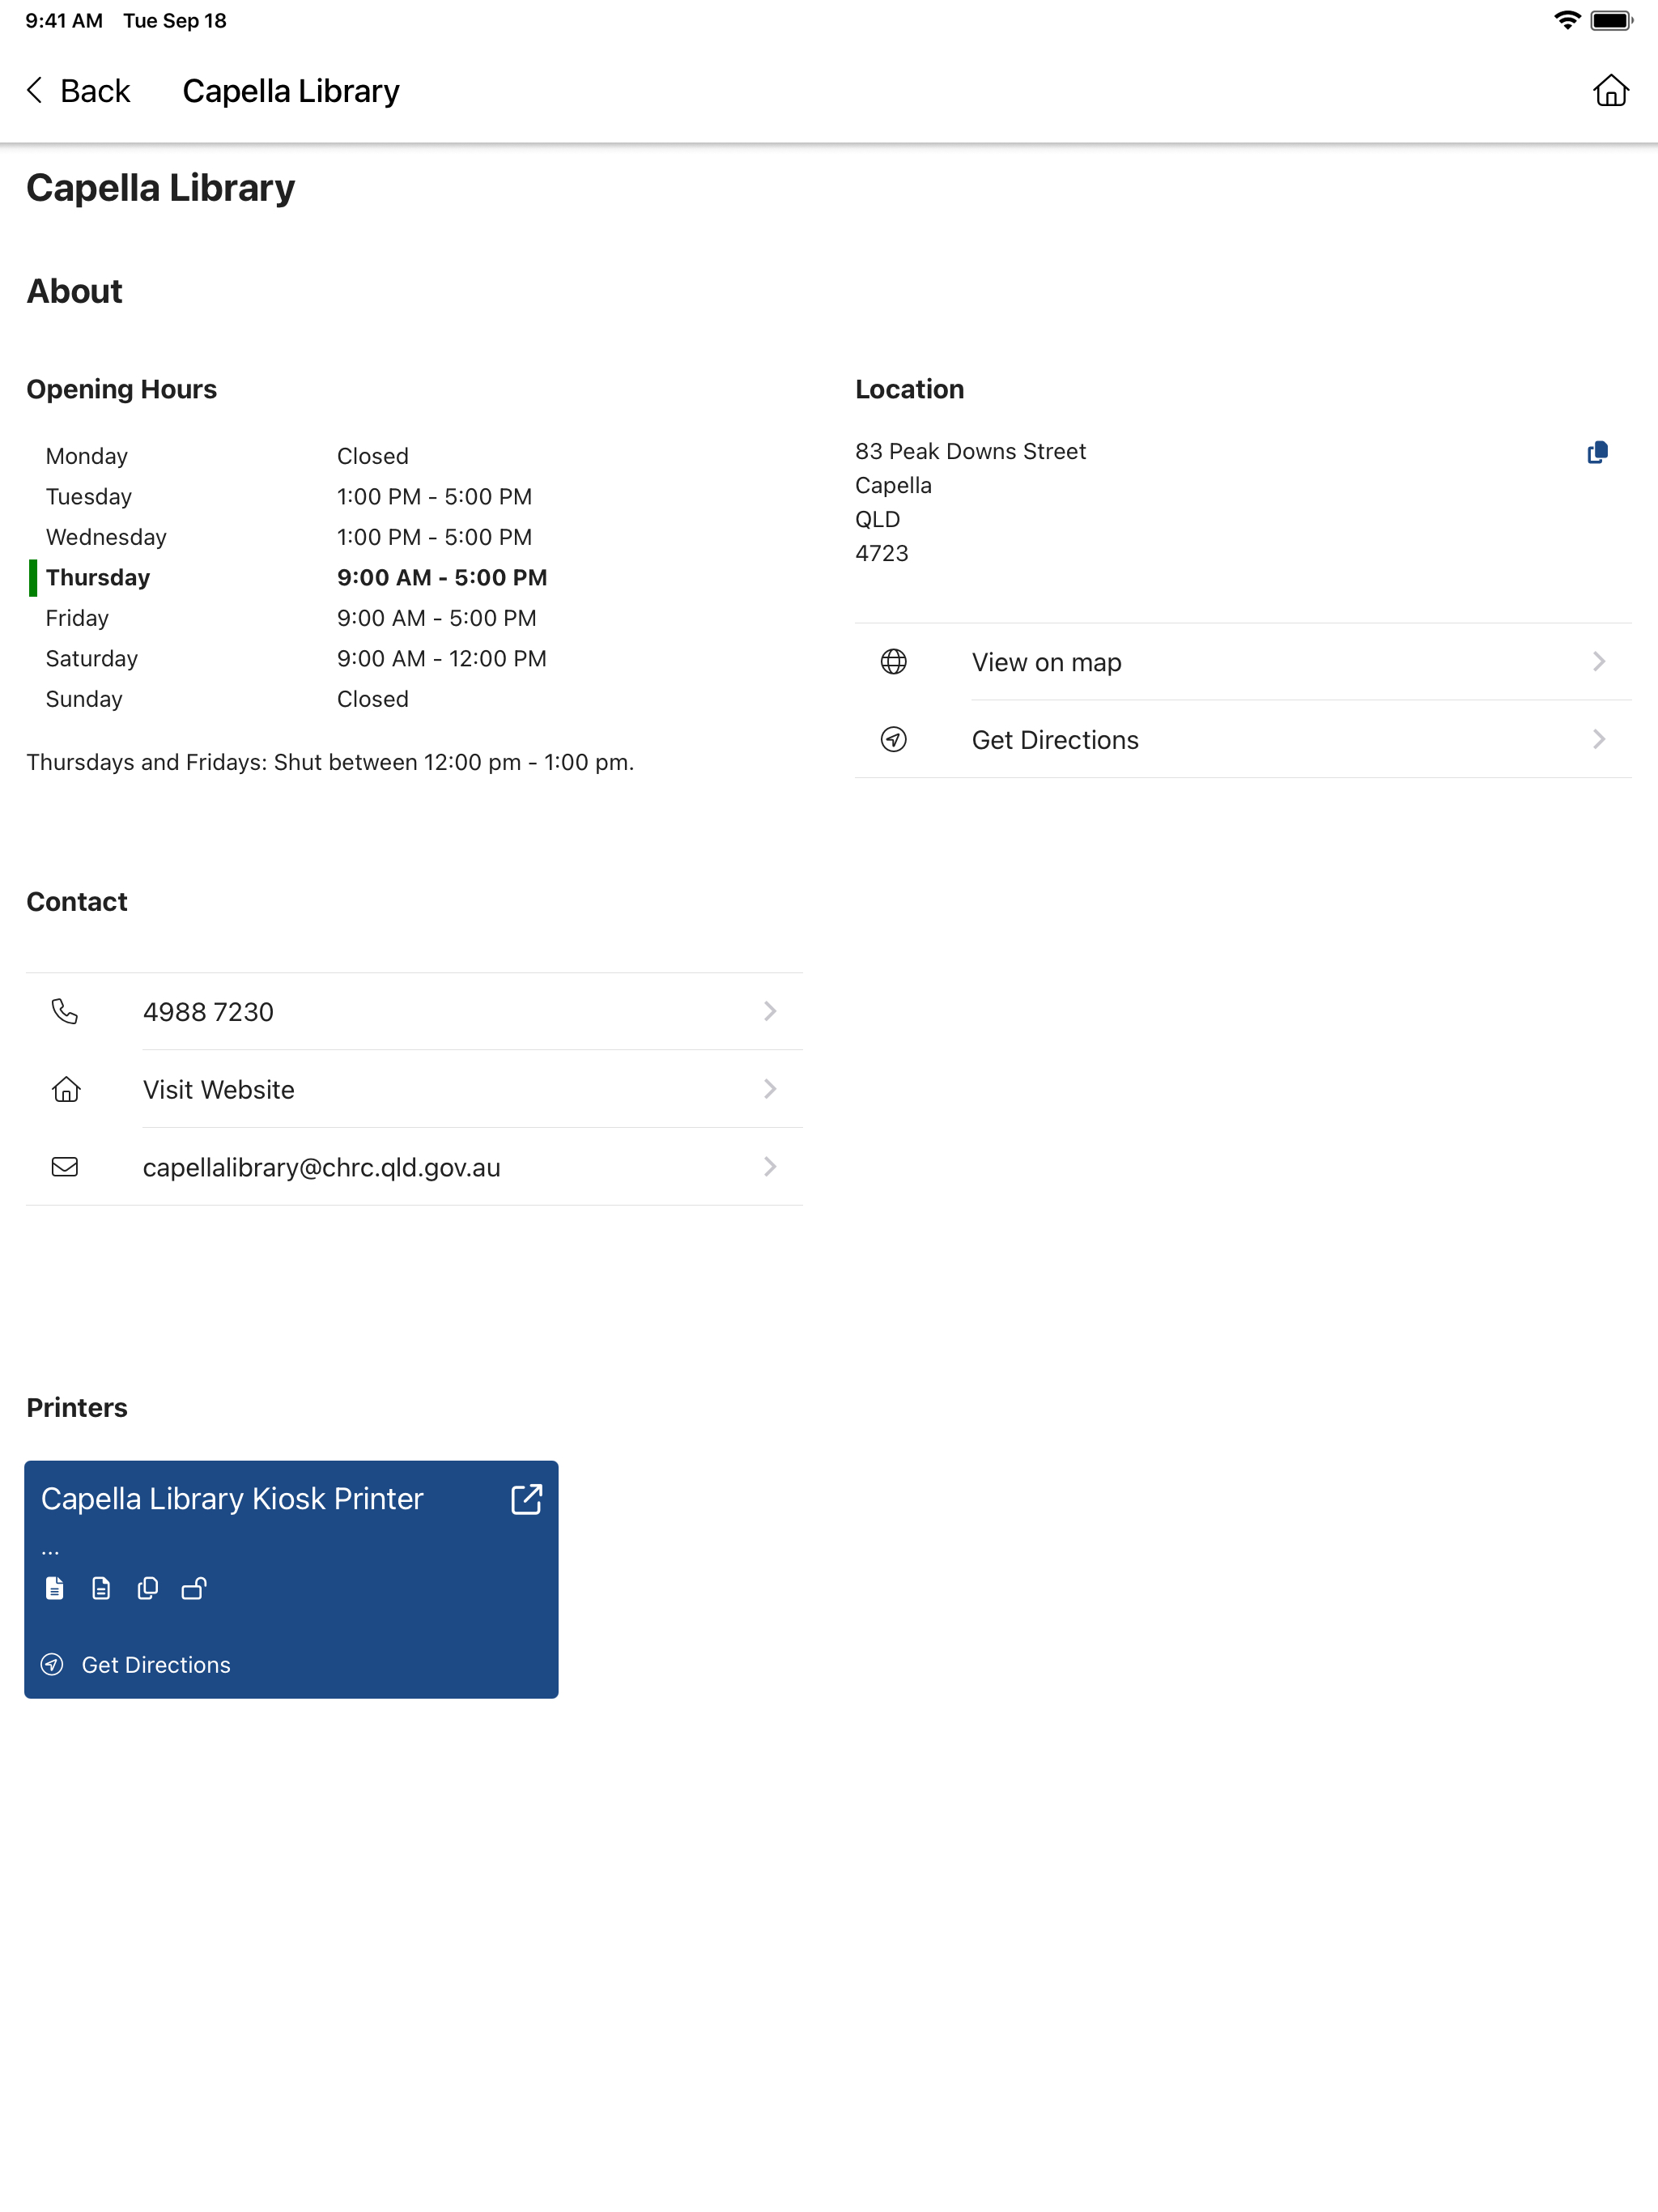Open Visit Website

click(414, 1089)
